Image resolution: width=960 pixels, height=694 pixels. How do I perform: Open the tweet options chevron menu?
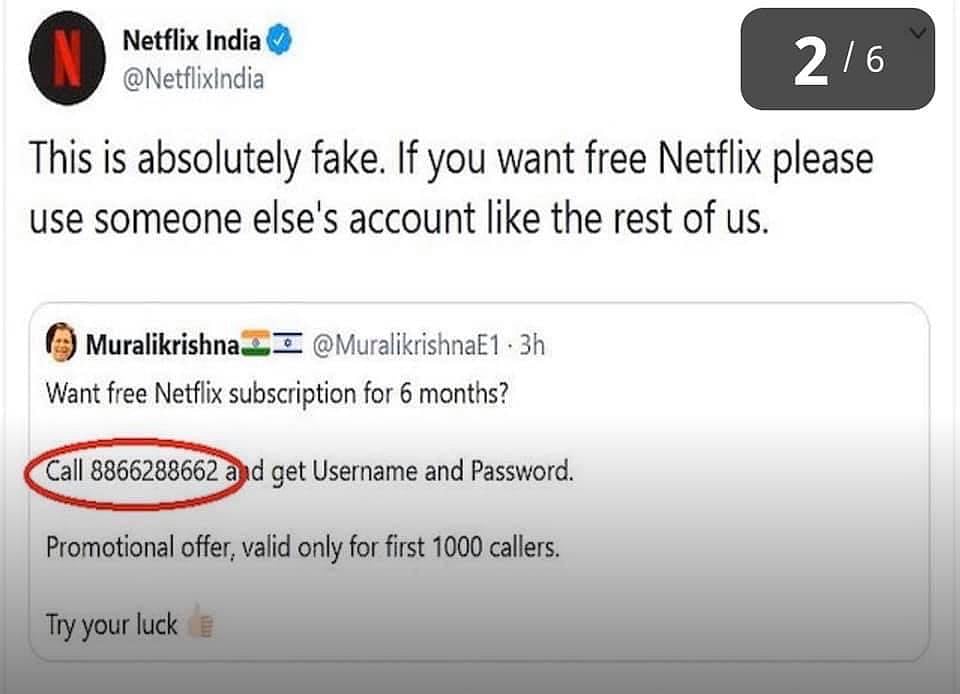(918, 33)
